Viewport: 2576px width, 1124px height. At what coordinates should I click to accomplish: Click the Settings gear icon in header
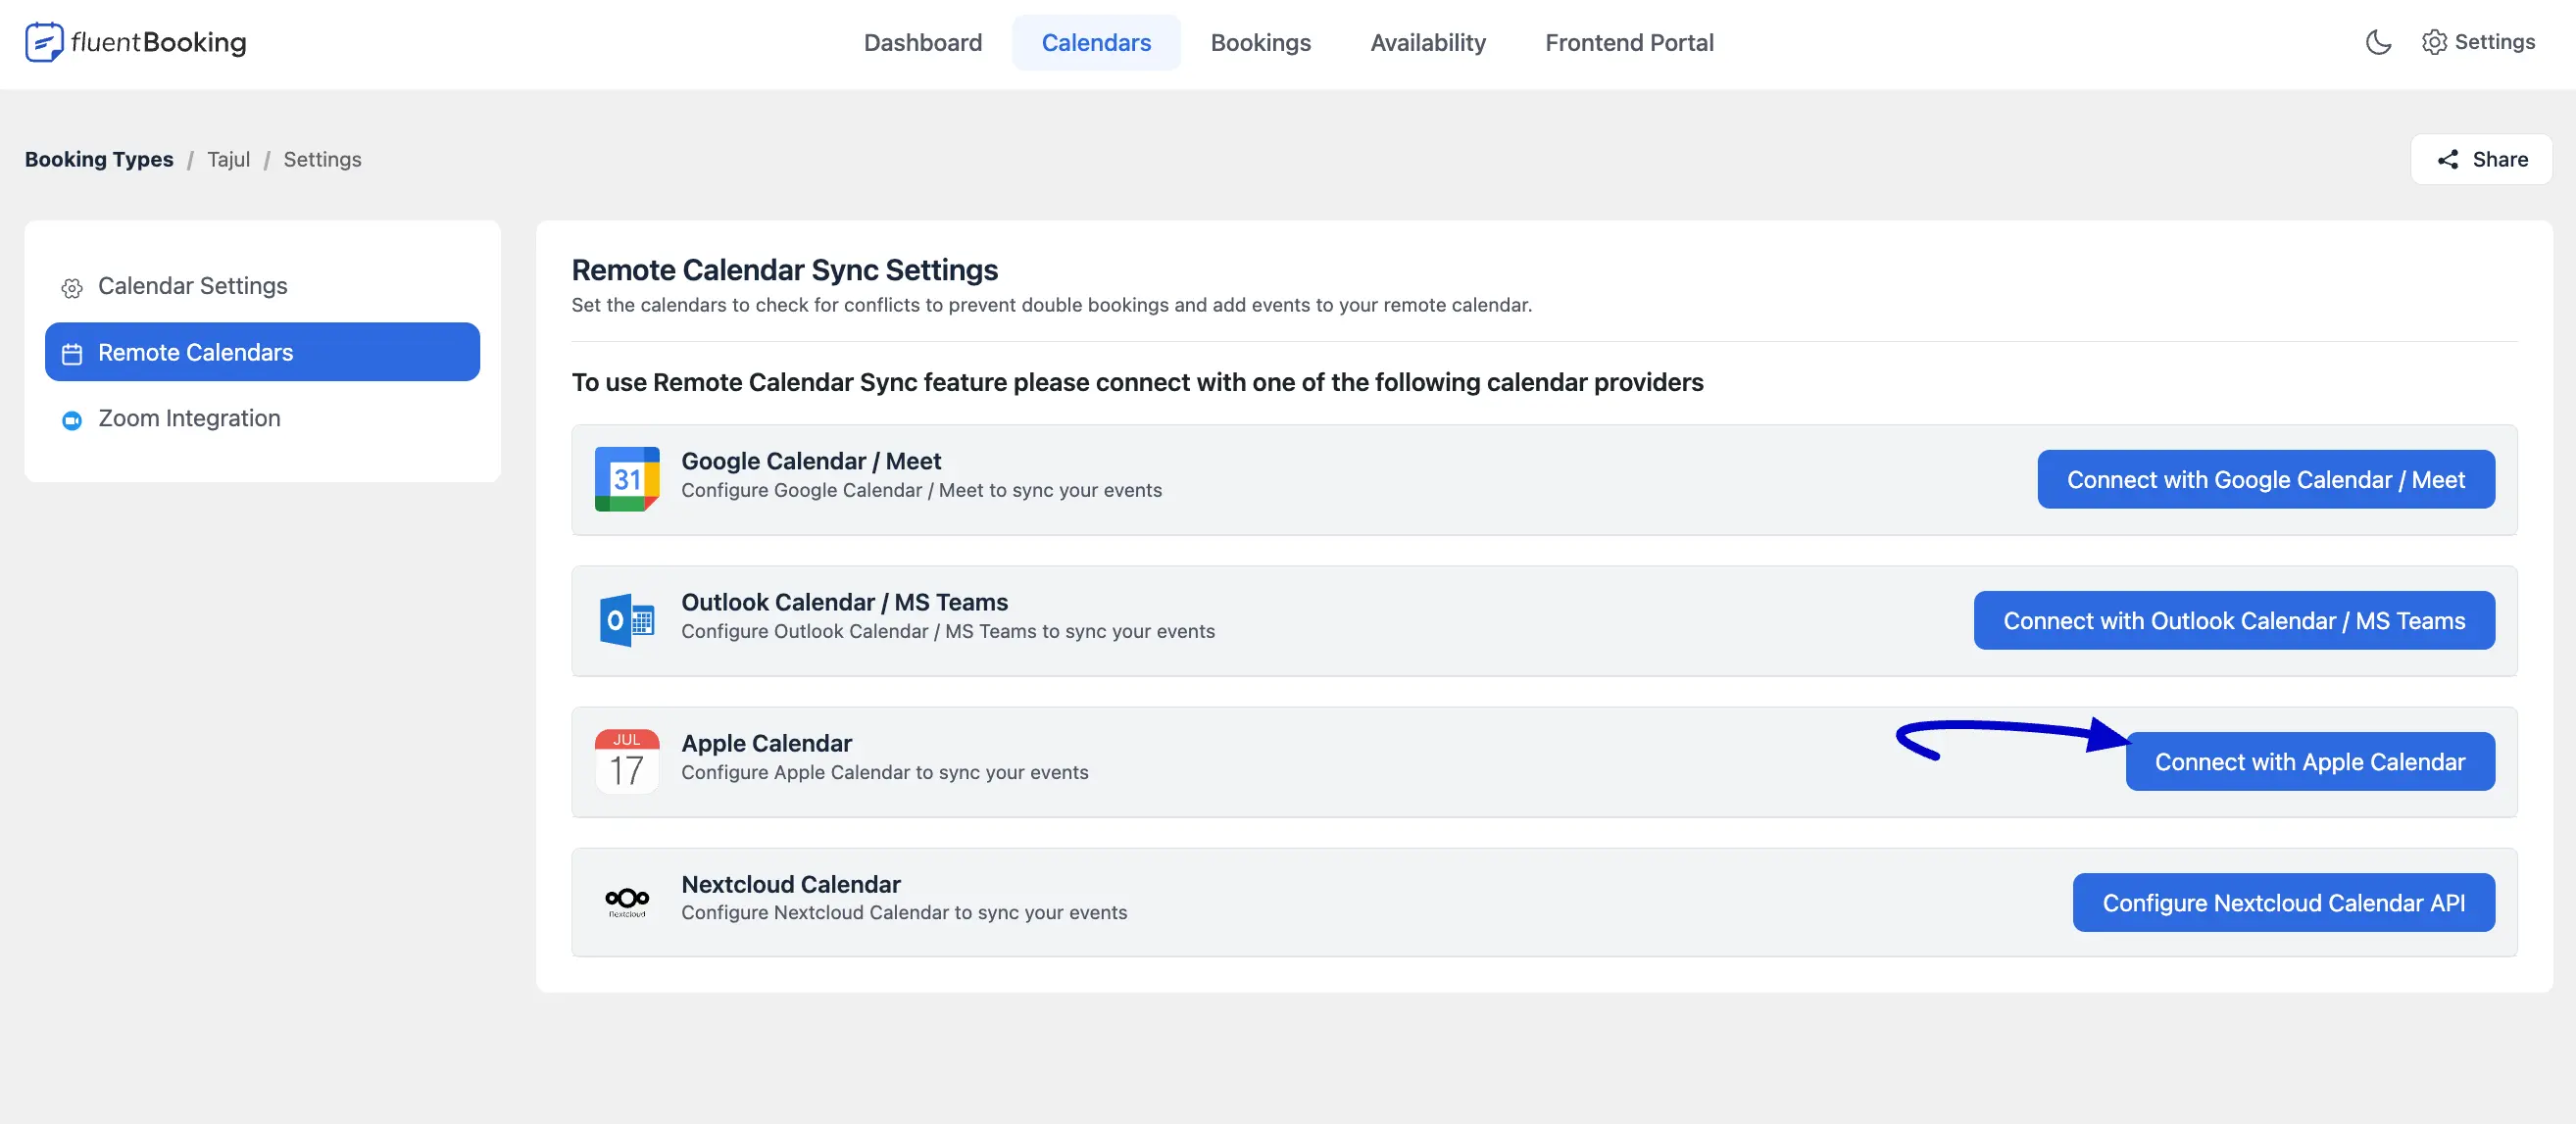pos(2434,42)
